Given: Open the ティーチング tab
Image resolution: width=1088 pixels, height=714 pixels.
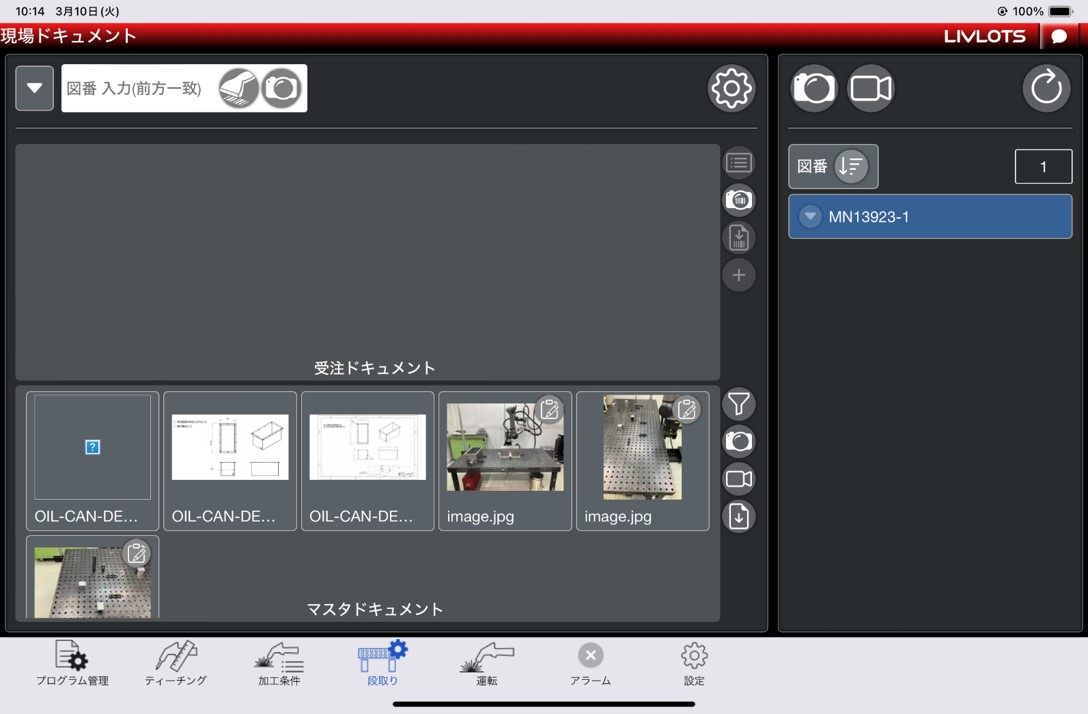Looking at the screenshot, I should click(175, 665).
